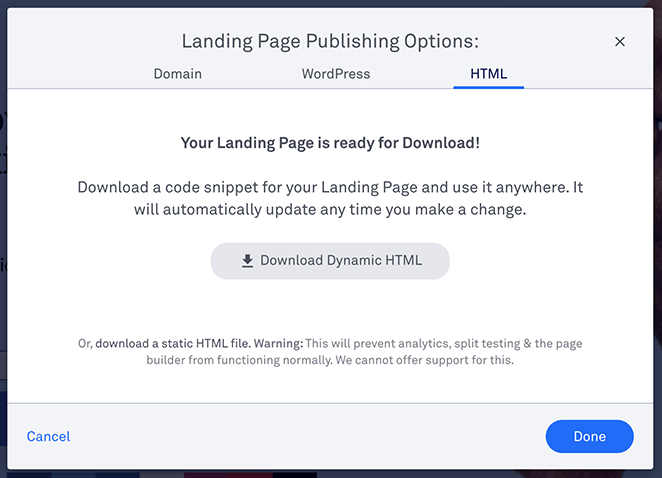Click Cancel at the dialog footer
Image resolution: width=662 pixels, height=478 pixels.
(x=49, y=436)
